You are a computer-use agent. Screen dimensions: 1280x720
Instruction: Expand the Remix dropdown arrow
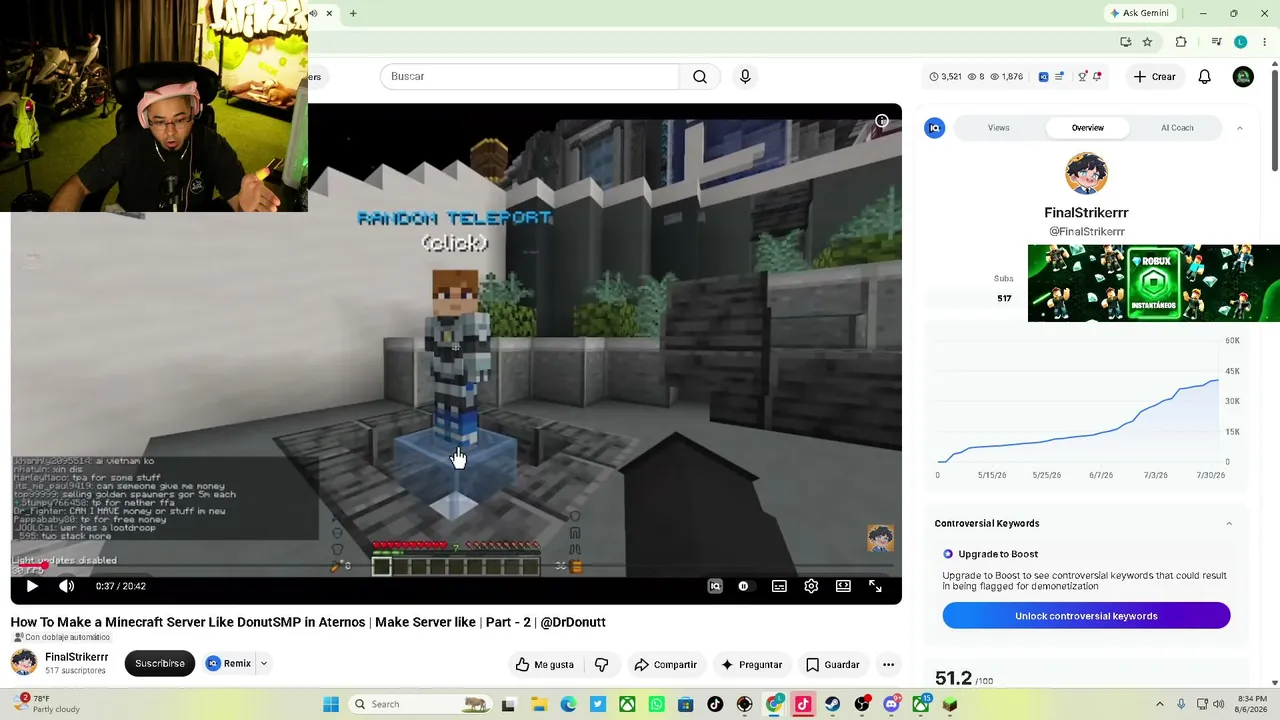pos(264,664)
